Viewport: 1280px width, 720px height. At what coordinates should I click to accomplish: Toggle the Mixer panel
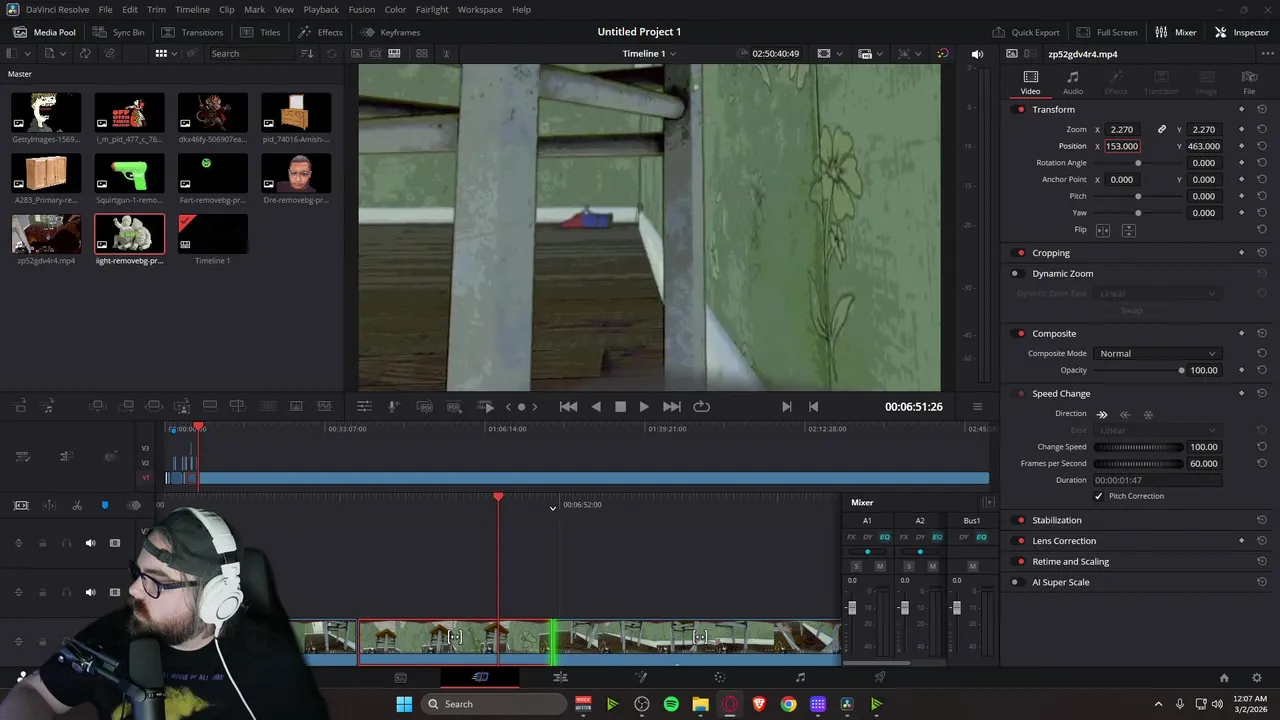click(x=1176, y=32)
